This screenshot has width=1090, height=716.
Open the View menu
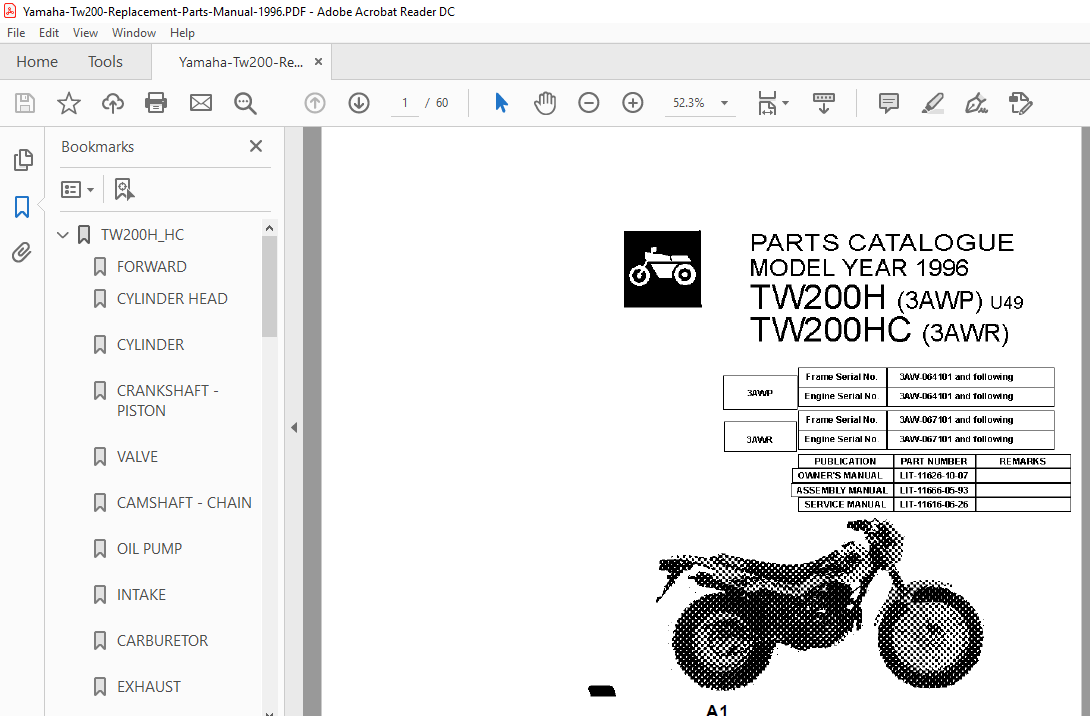[85, 33]
